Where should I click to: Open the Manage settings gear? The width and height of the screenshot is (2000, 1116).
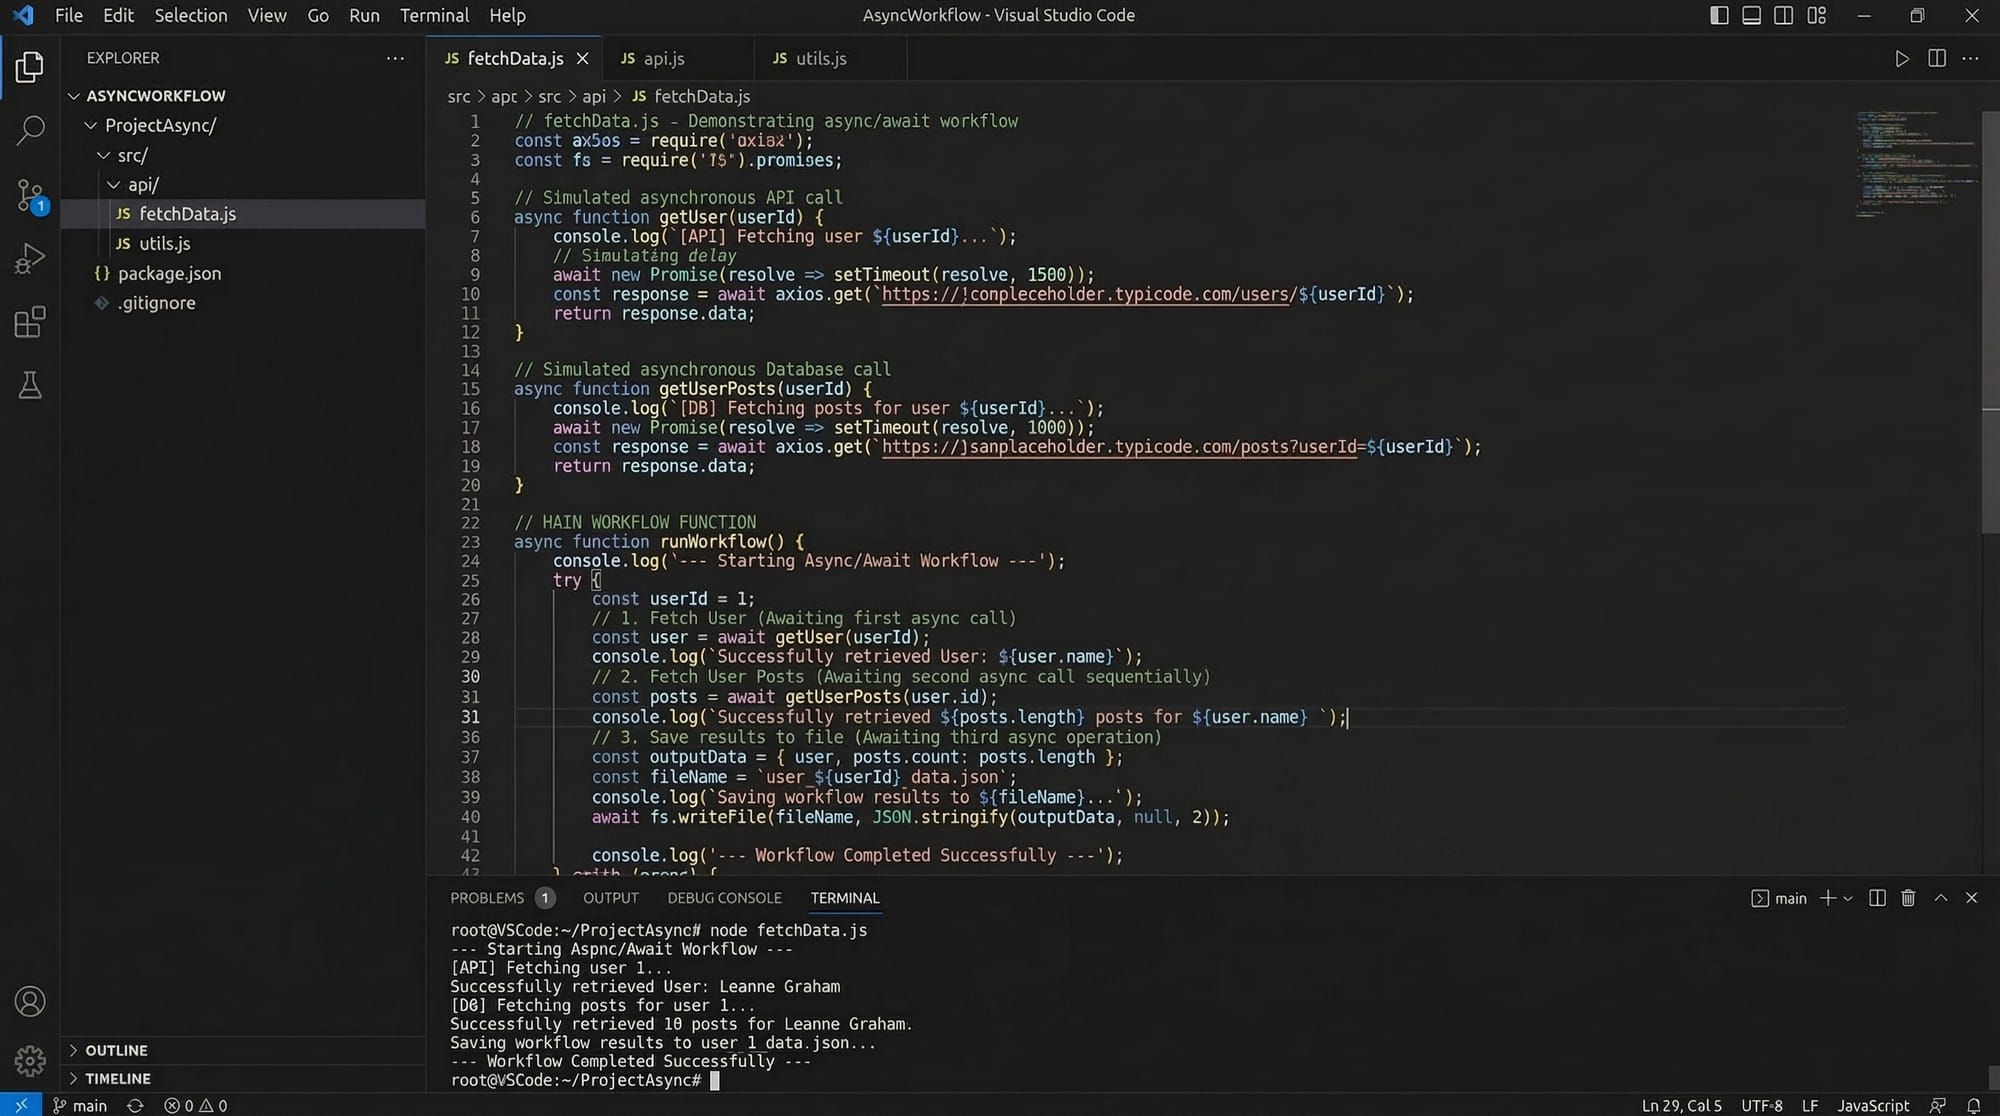point(30,1060)
